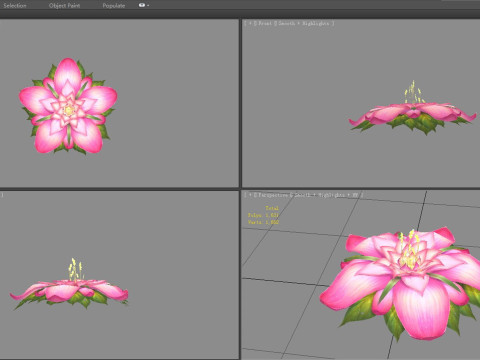Open the Perspective viewport view label menu
The image size is (480, 360).
273,195
